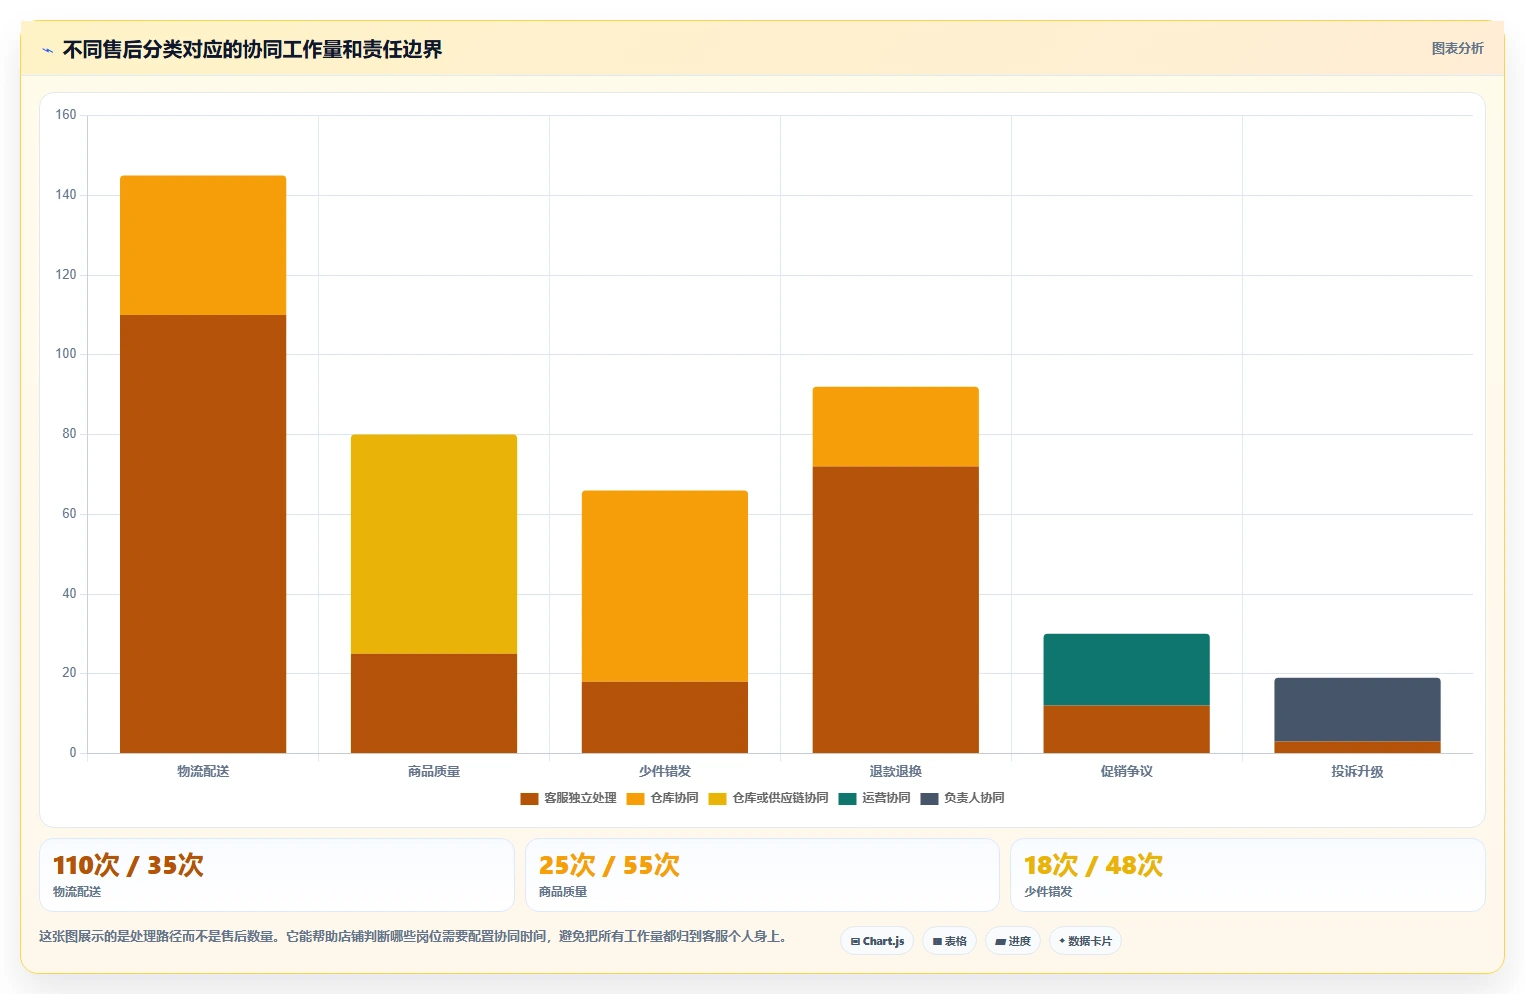Screen dimensions: 1525x994
Task: Click the 18次 / 48次 stat value
Action: click(1093, 865)
